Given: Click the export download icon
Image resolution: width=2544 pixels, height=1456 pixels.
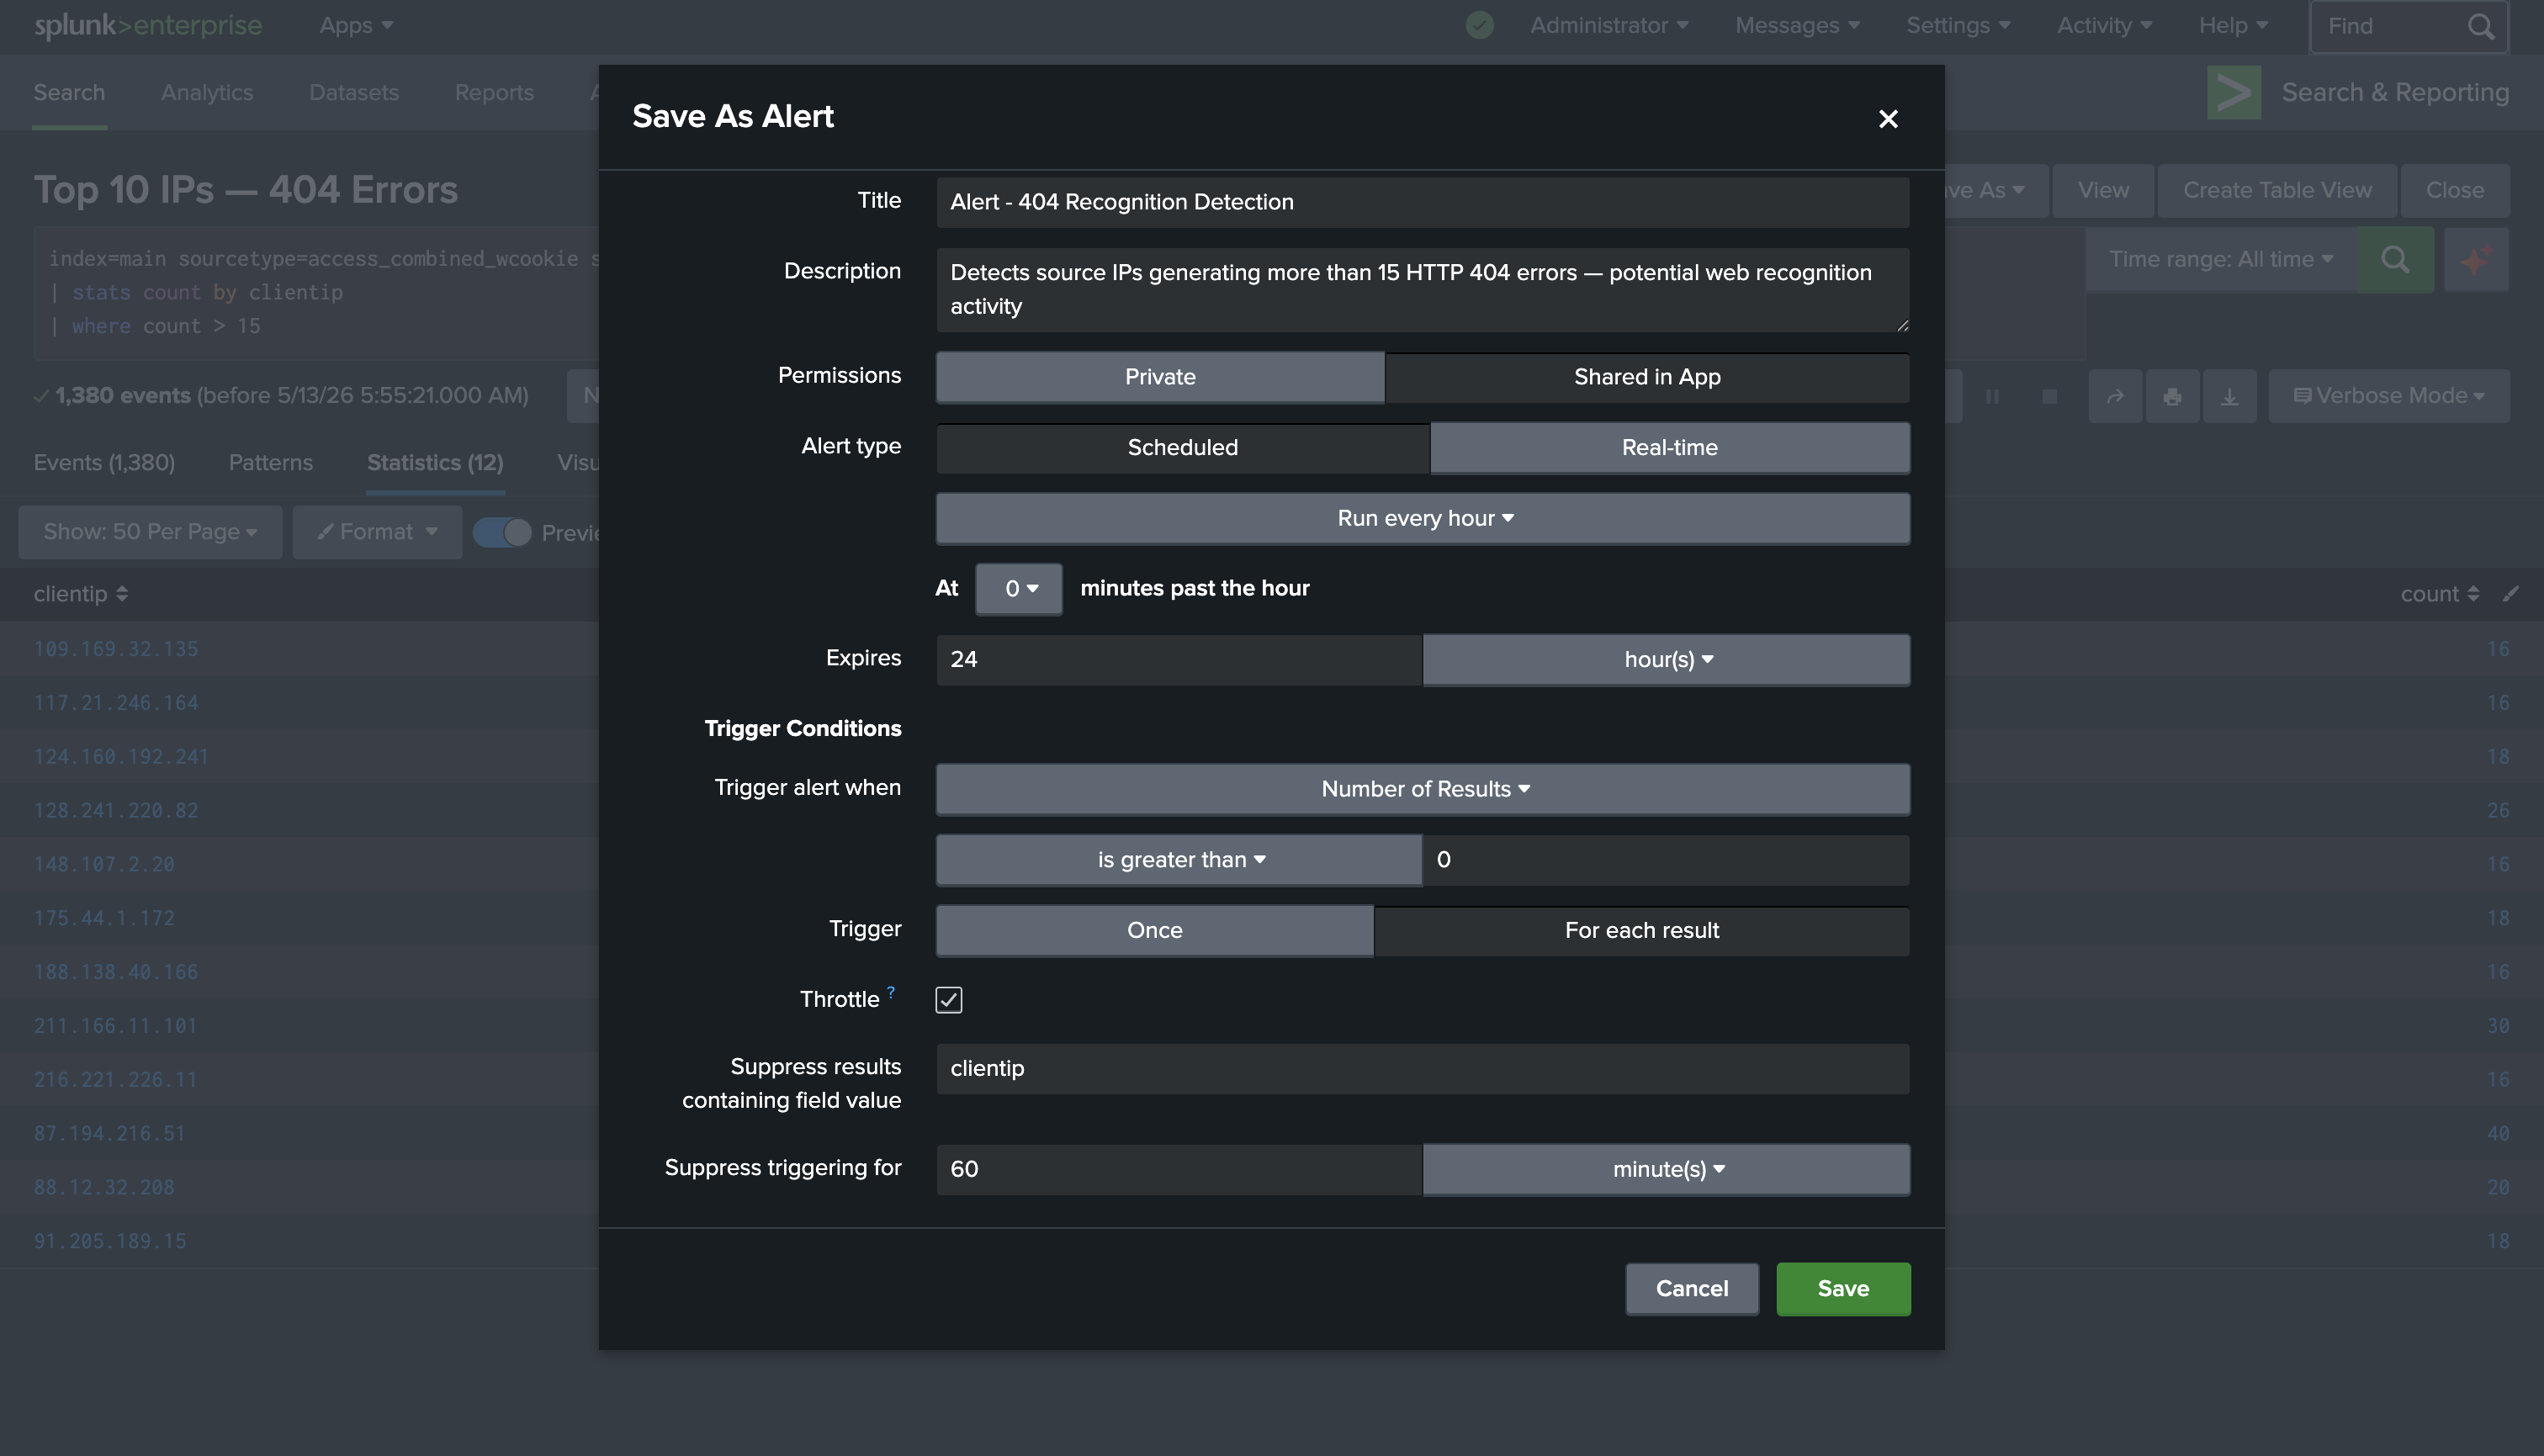Looking at the screenshot, I should 2229,396.
